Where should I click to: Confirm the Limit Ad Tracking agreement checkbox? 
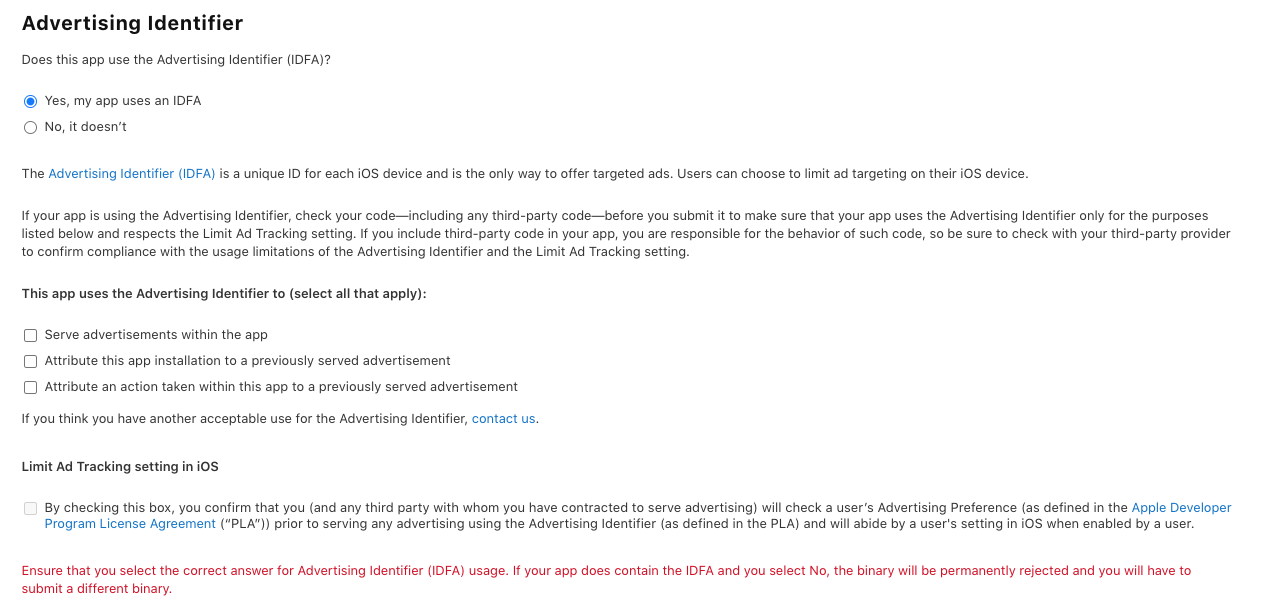coord(29,508)
